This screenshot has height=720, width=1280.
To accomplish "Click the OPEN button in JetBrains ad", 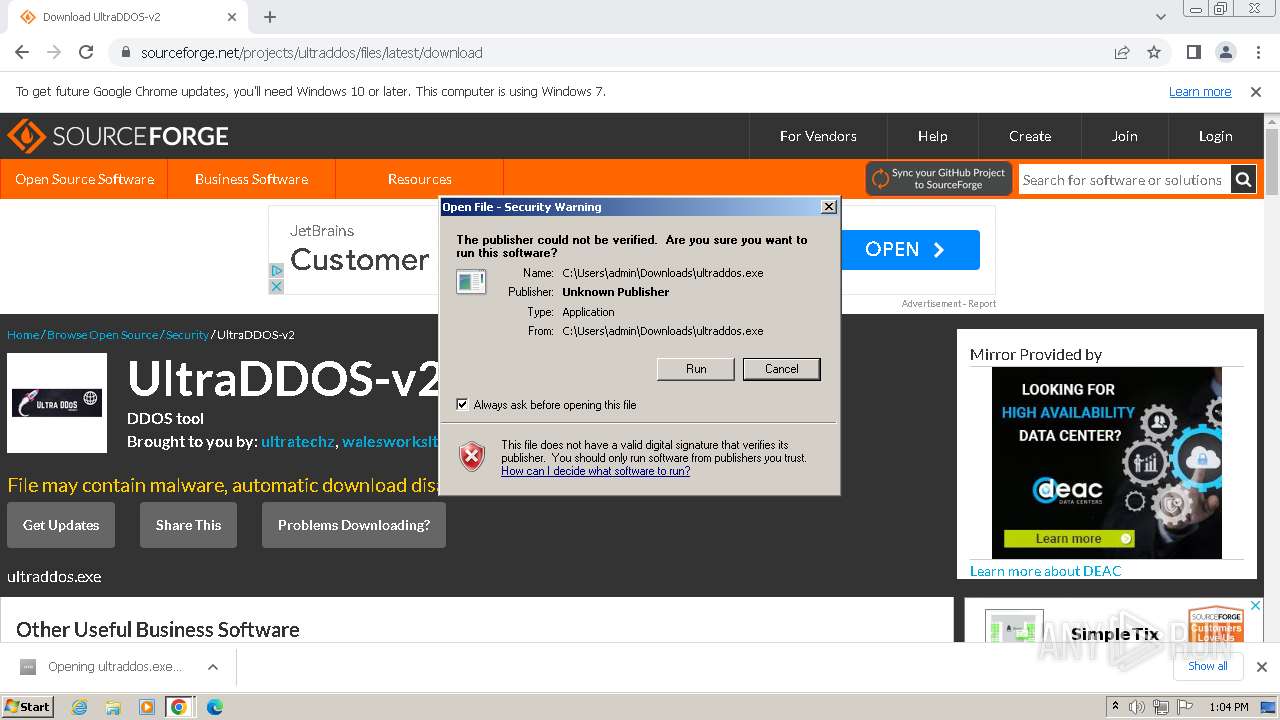I will pos(910,250).
